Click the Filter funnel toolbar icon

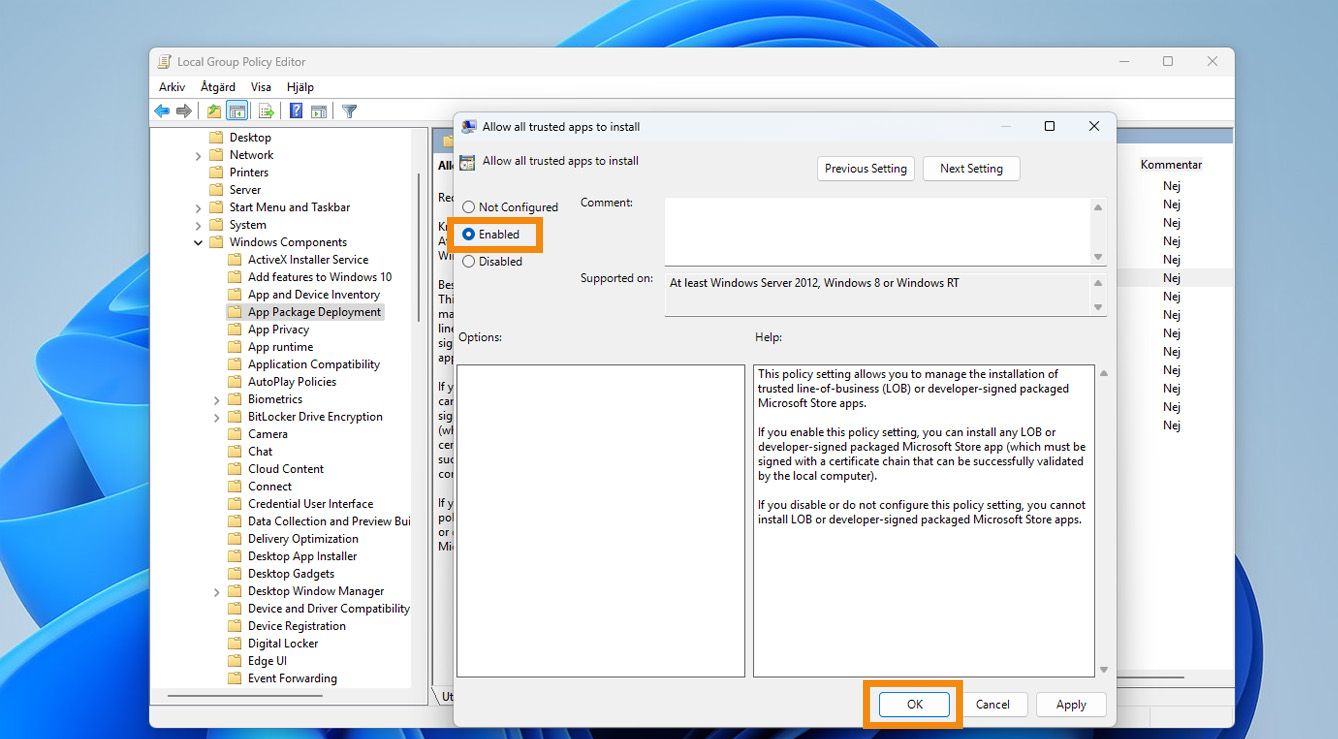click(x=349, y=111)
